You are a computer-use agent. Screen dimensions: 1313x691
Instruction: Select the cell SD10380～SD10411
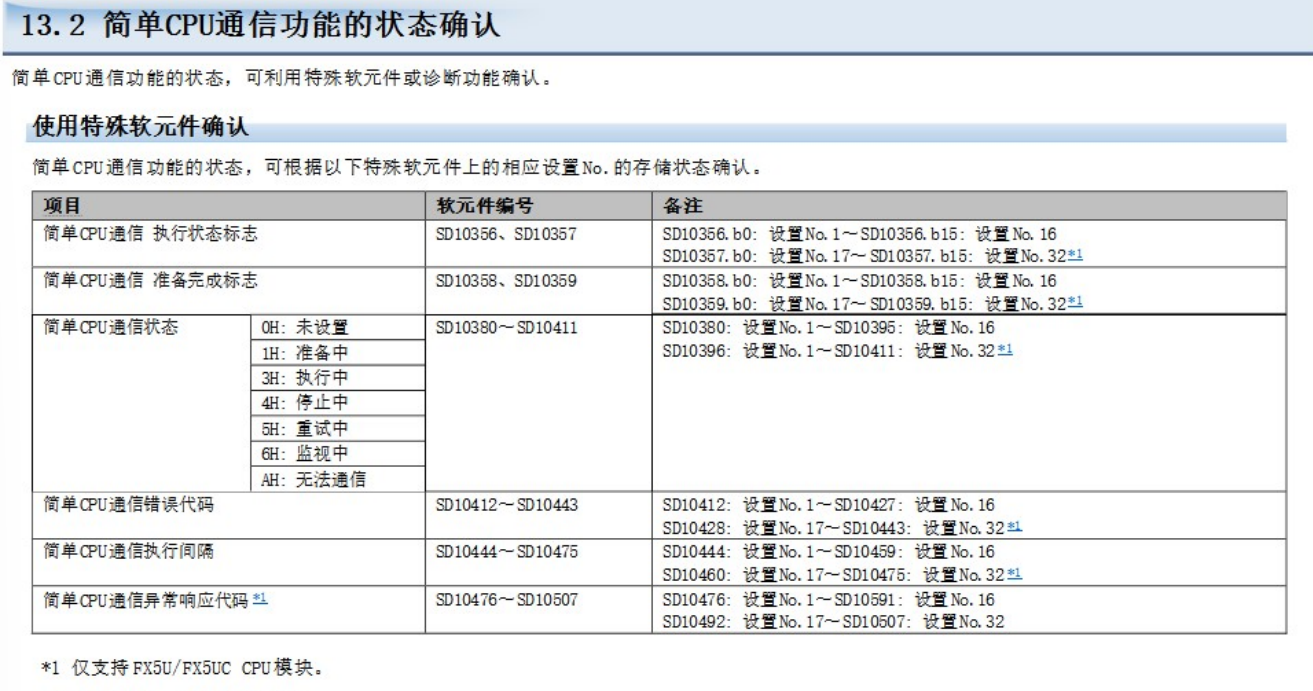pos(508,328)
